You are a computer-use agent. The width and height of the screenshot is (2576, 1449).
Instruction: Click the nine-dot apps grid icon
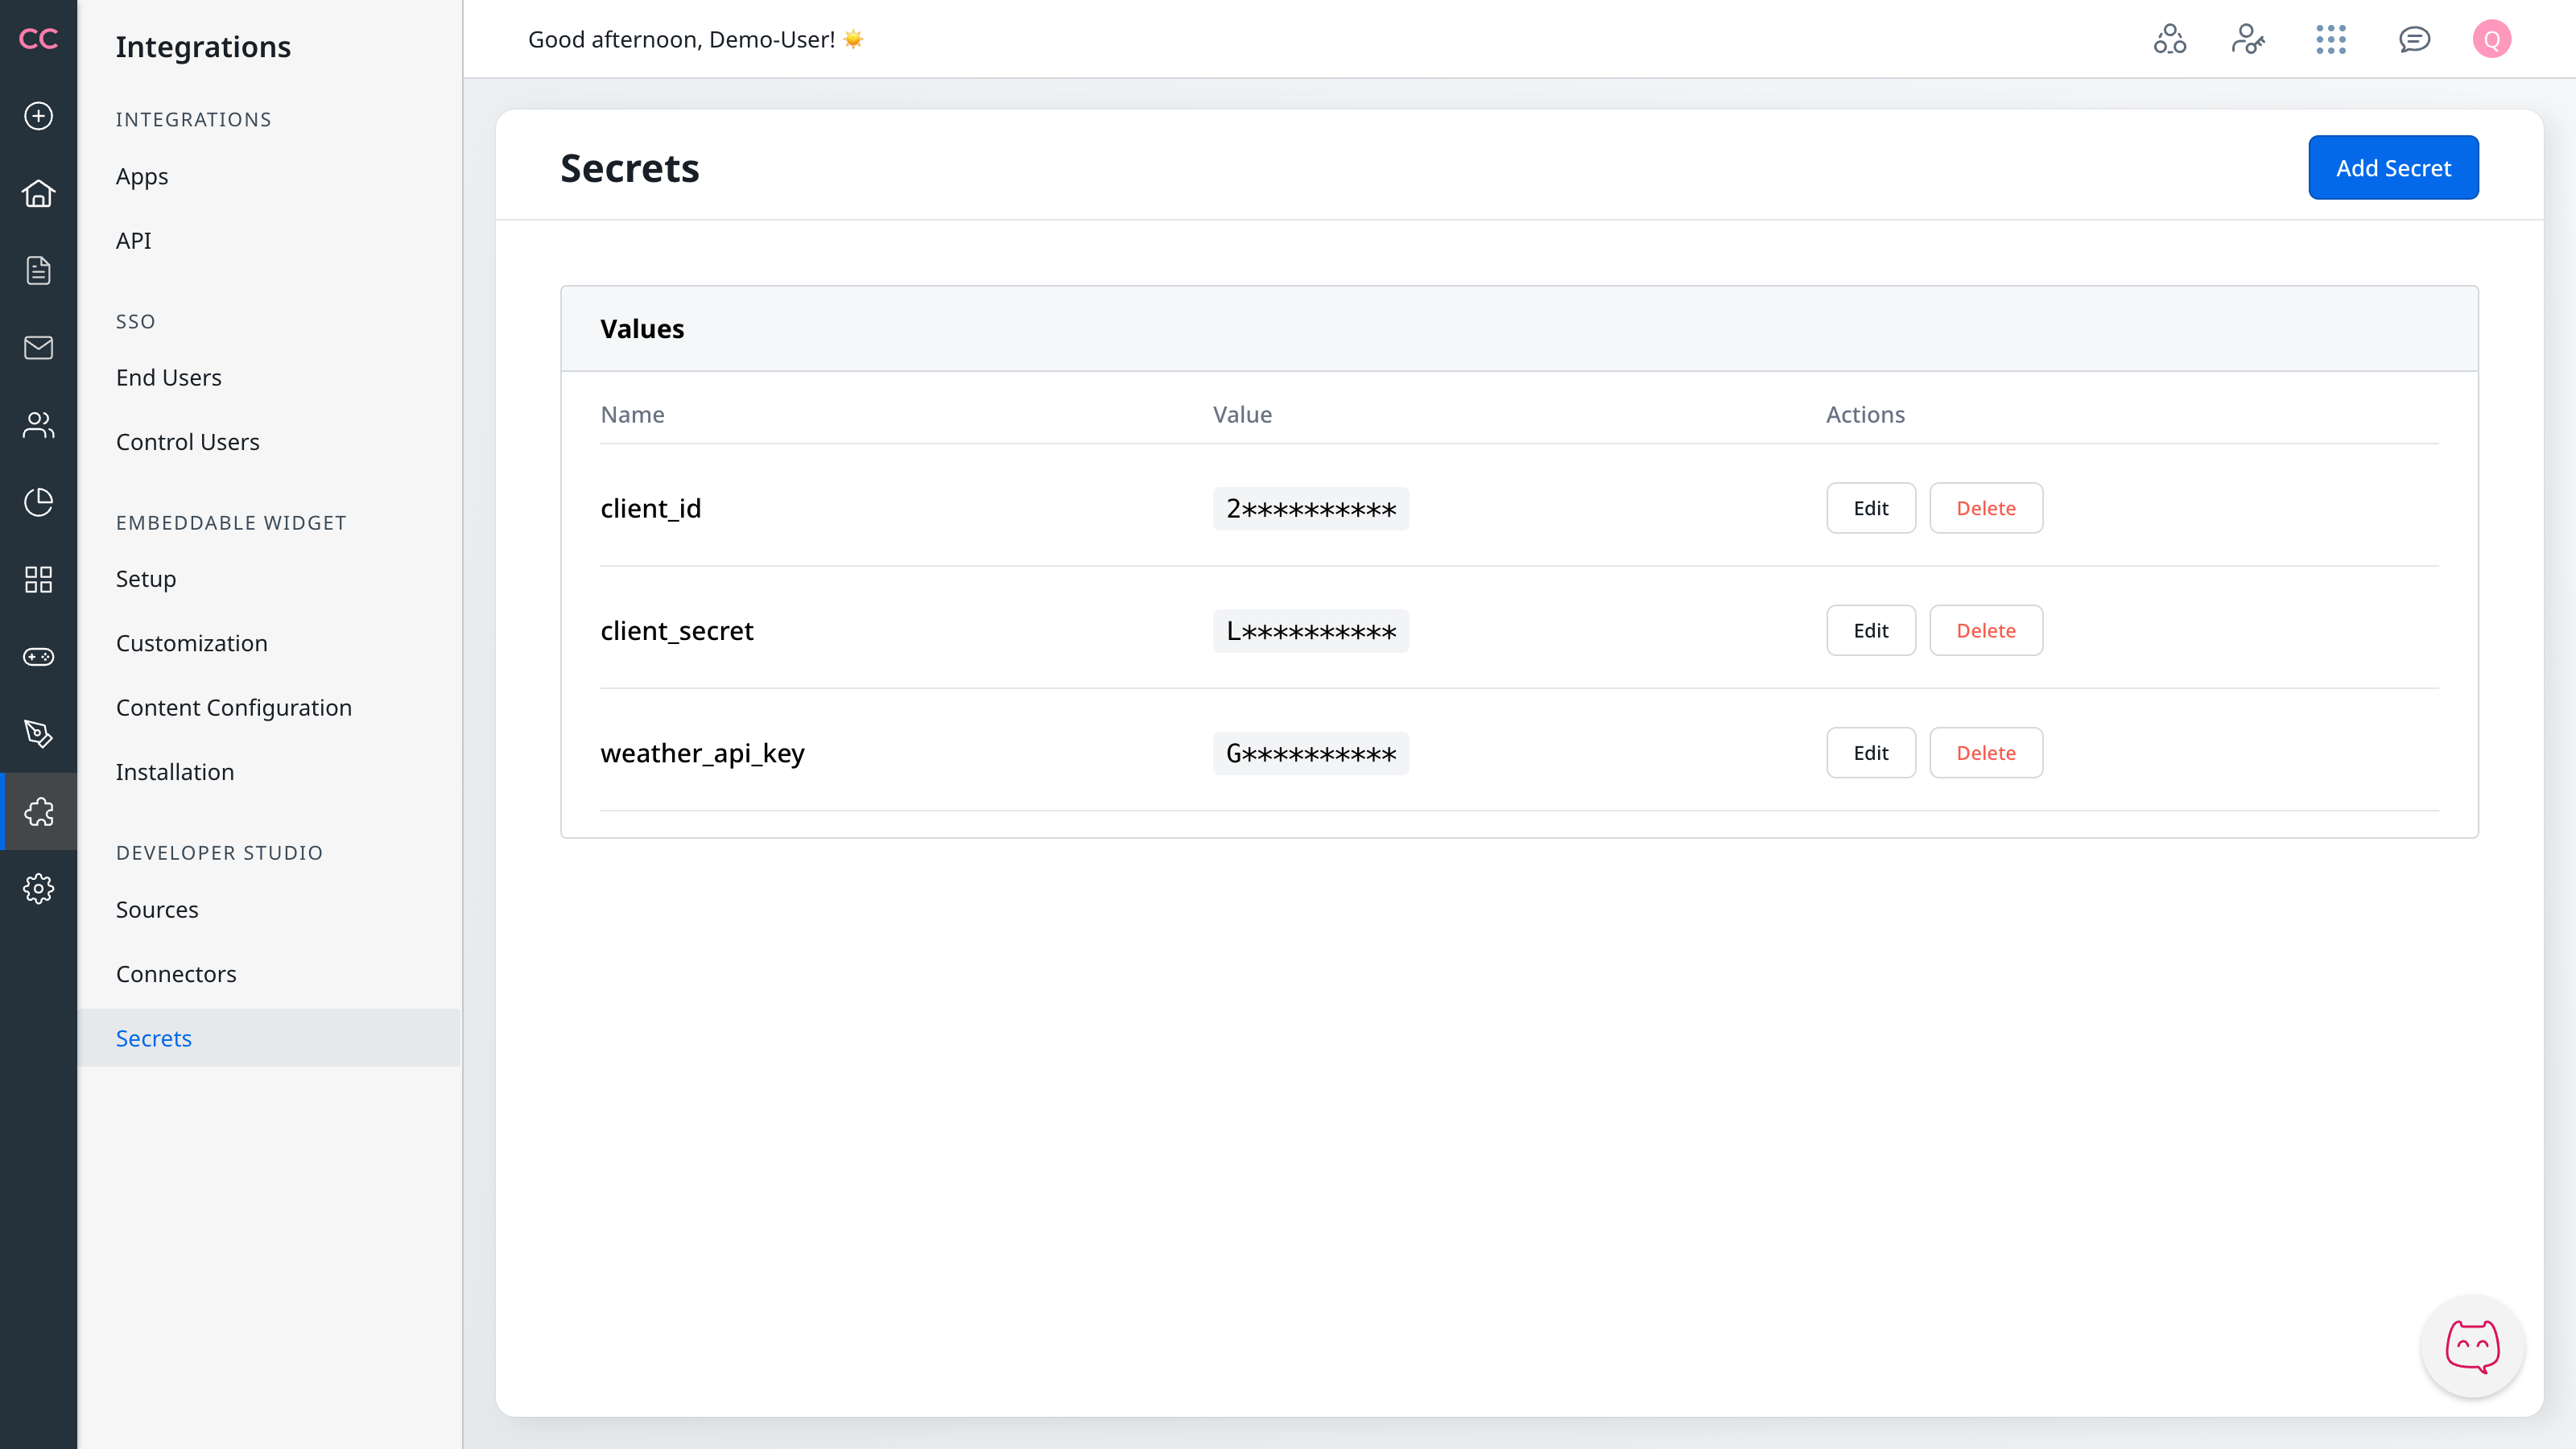click(x=2330, y=39)
